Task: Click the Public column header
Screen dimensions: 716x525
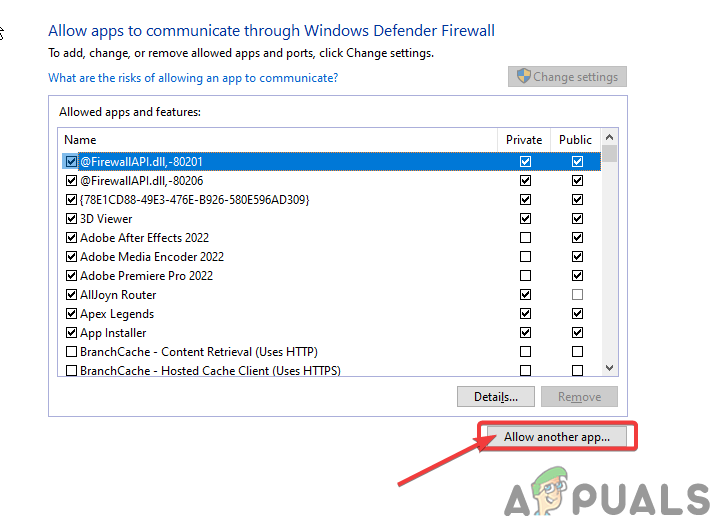Action: pyautogui.click(x=575, y=140)
